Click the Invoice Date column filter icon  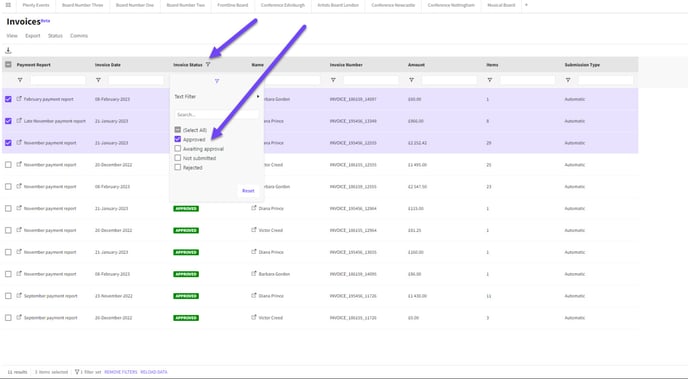[x=98, y=80]
